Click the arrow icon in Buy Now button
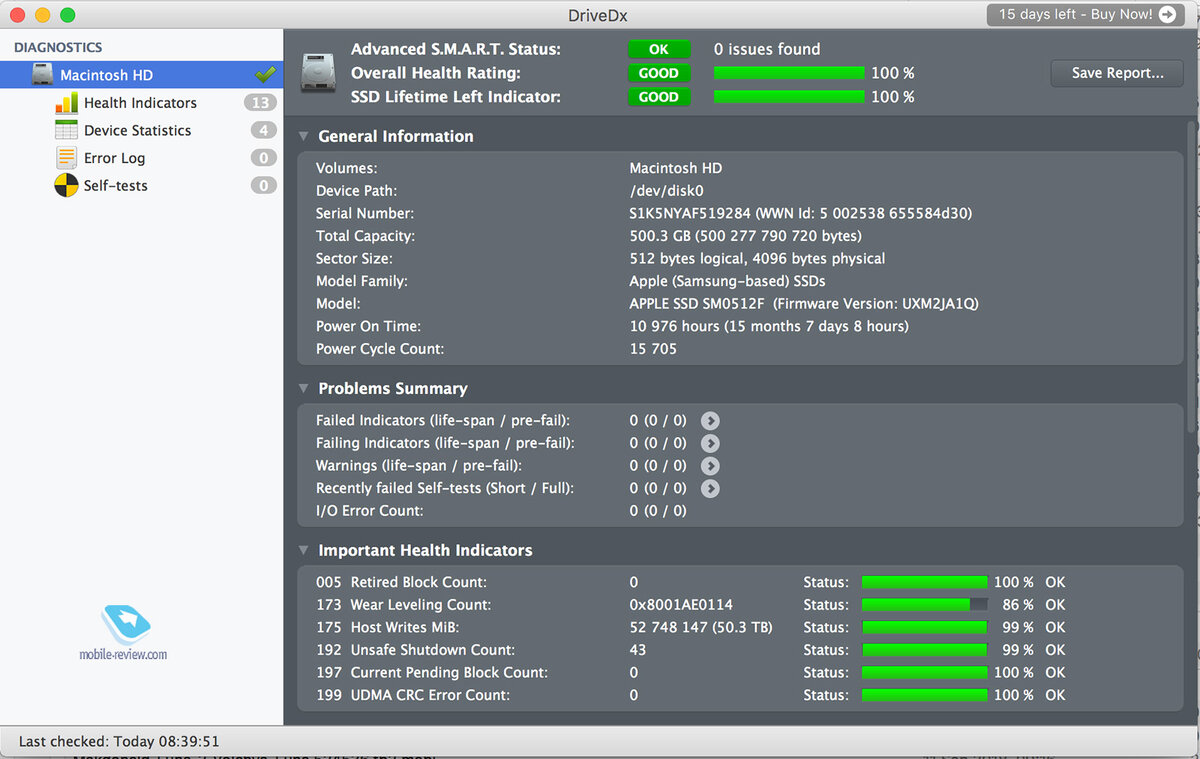1200x759 pixels. click(x=1167, y=14)
